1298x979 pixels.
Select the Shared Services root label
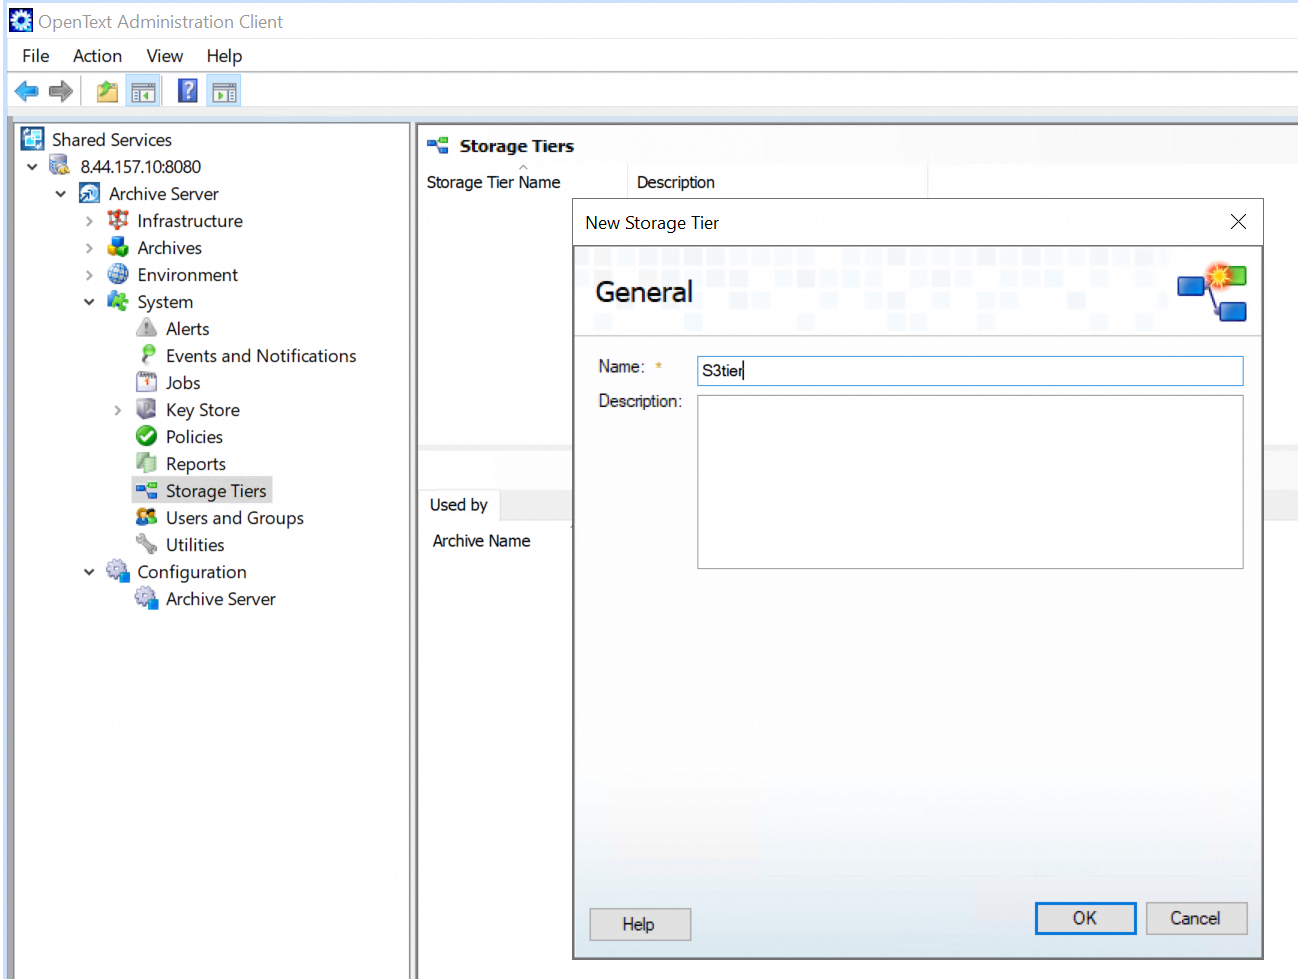pos(112,140)
